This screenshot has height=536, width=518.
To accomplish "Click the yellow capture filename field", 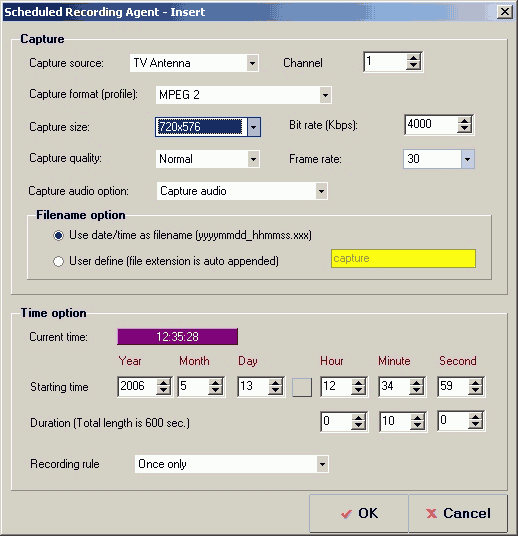I will click(x=403, y=258).
